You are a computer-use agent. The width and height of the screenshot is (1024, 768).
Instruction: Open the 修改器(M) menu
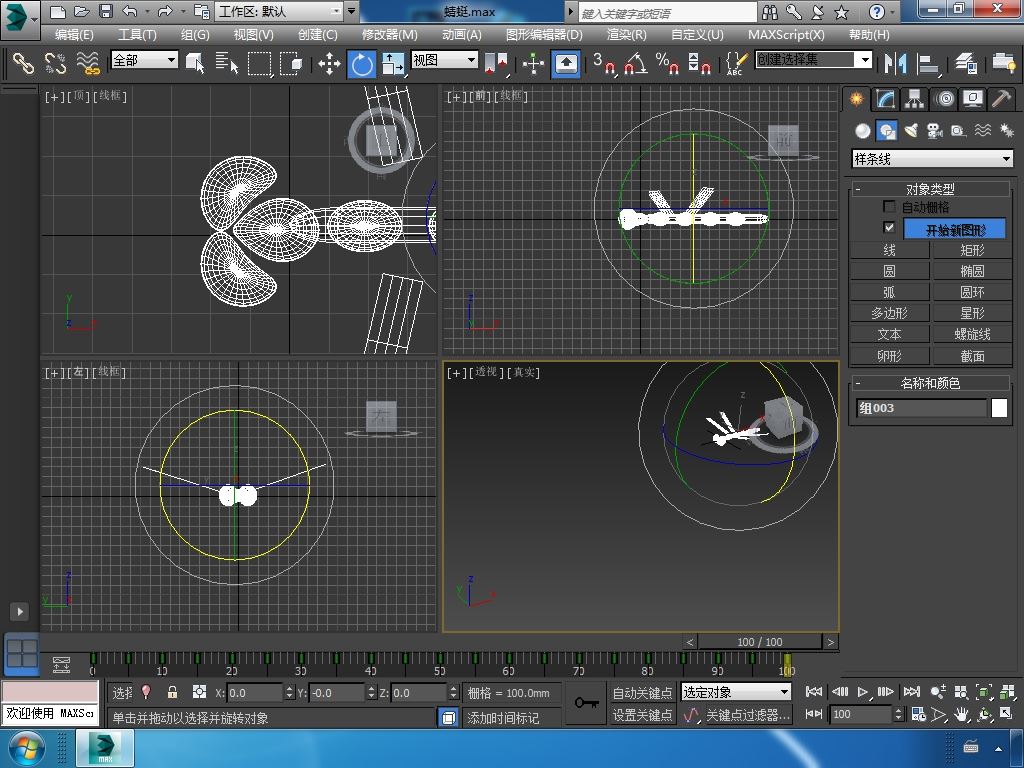(389, 34)
